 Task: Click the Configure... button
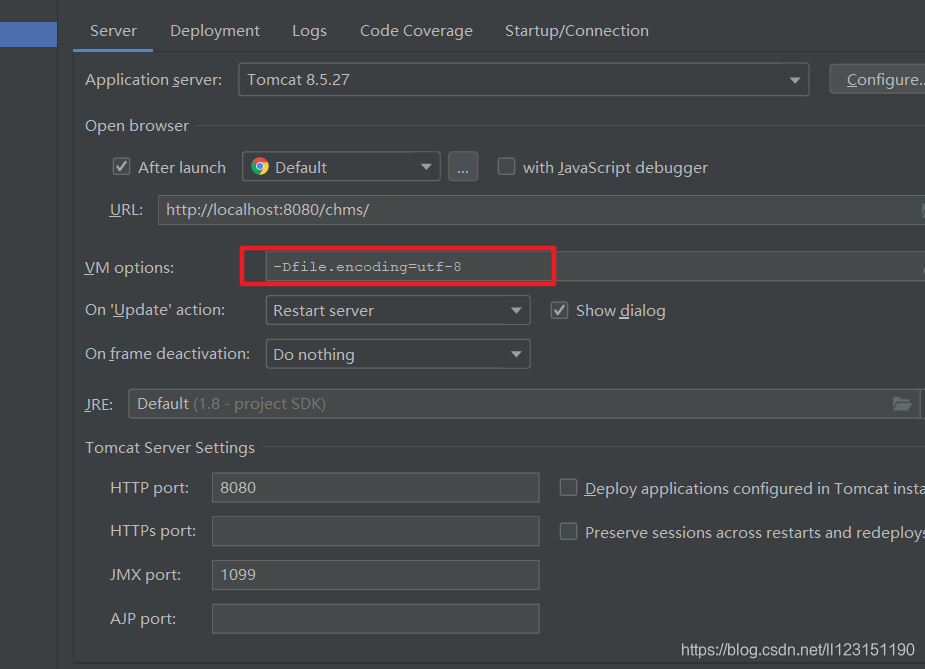pyautogui.click(x=877, y=80)
